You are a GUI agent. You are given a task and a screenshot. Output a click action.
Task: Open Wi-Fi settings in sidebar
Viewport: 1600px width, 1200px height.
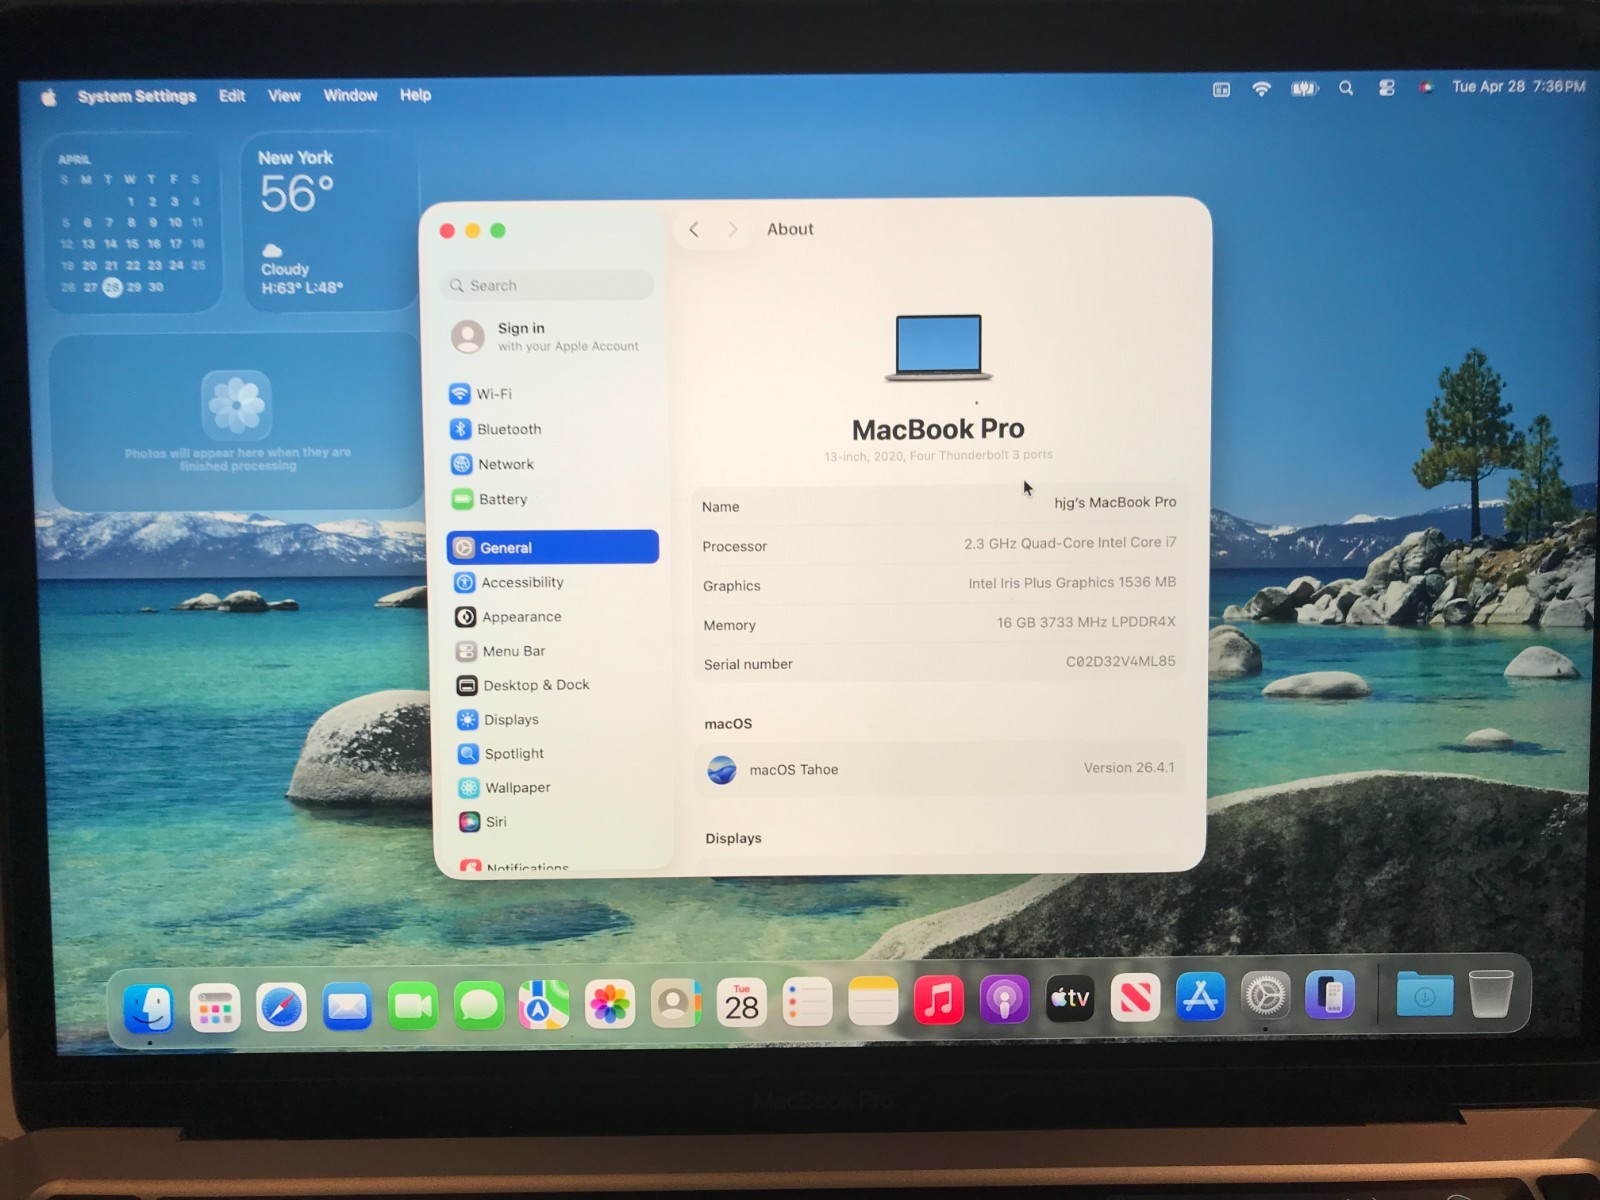coord(480,394)
